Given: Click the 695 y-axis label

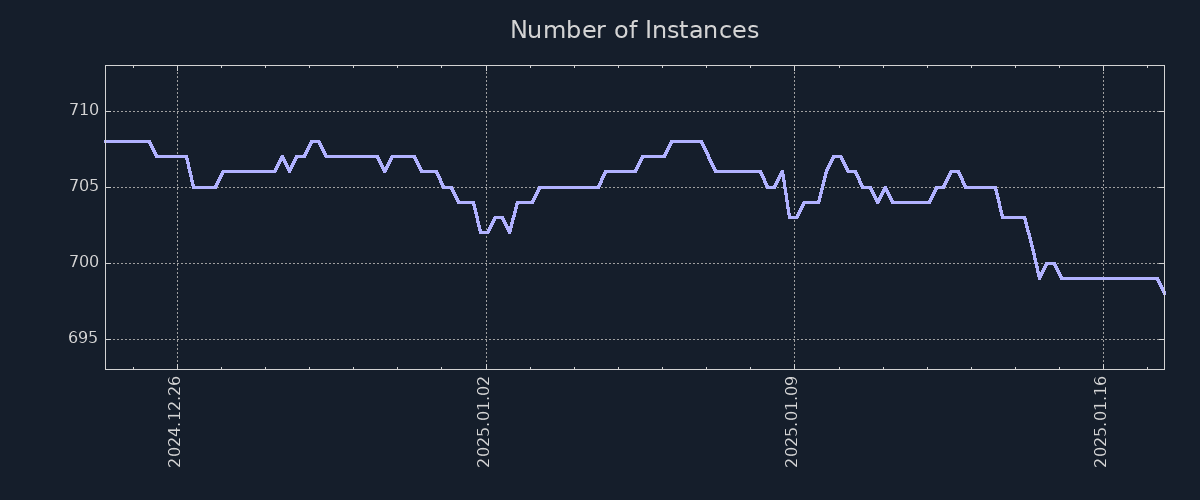Looking at the screenshot, I should 84,338.
